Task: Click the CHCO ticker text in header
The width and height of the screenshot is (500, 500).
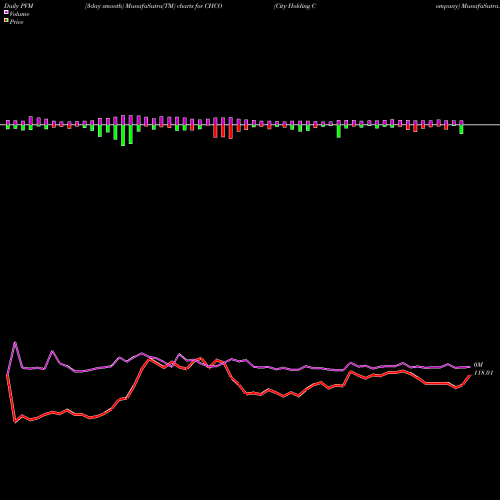Action: coord(213,6)
